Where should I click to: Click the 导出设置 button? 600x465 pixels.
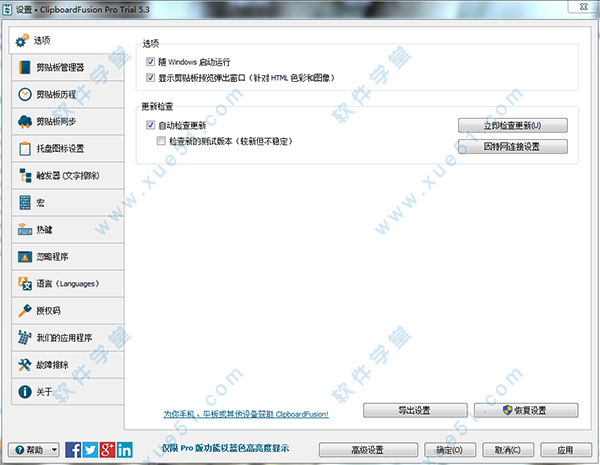click(x=415, y=410)
